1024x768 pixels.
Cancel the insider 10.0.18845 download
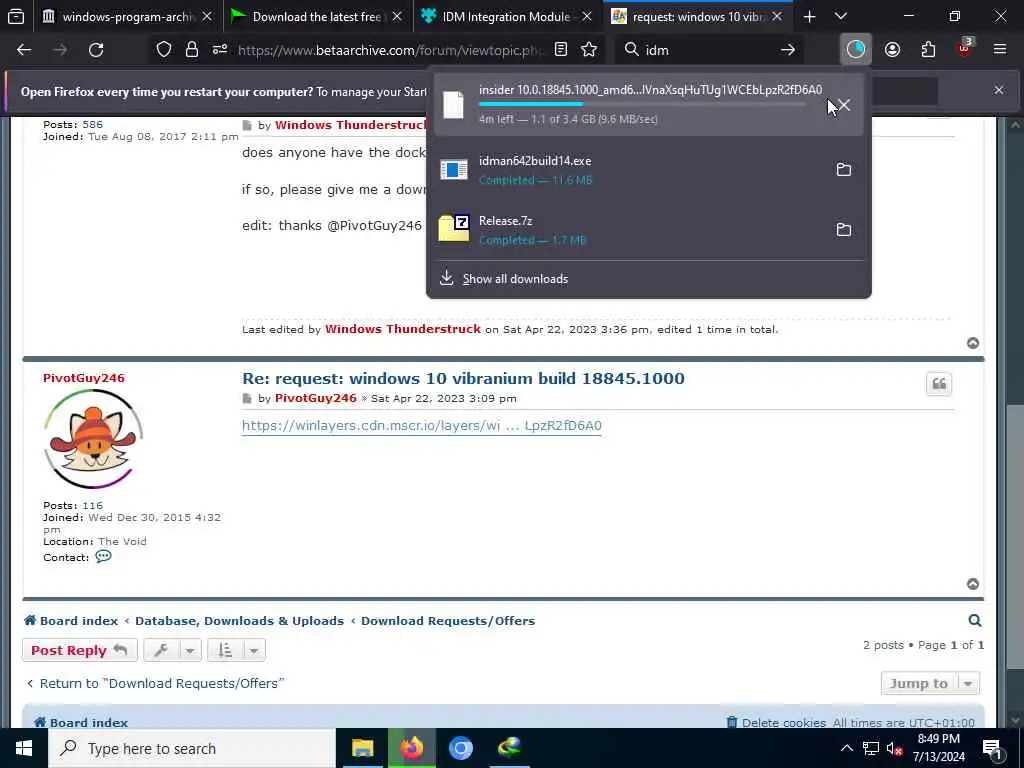click(x=844, y=105)
